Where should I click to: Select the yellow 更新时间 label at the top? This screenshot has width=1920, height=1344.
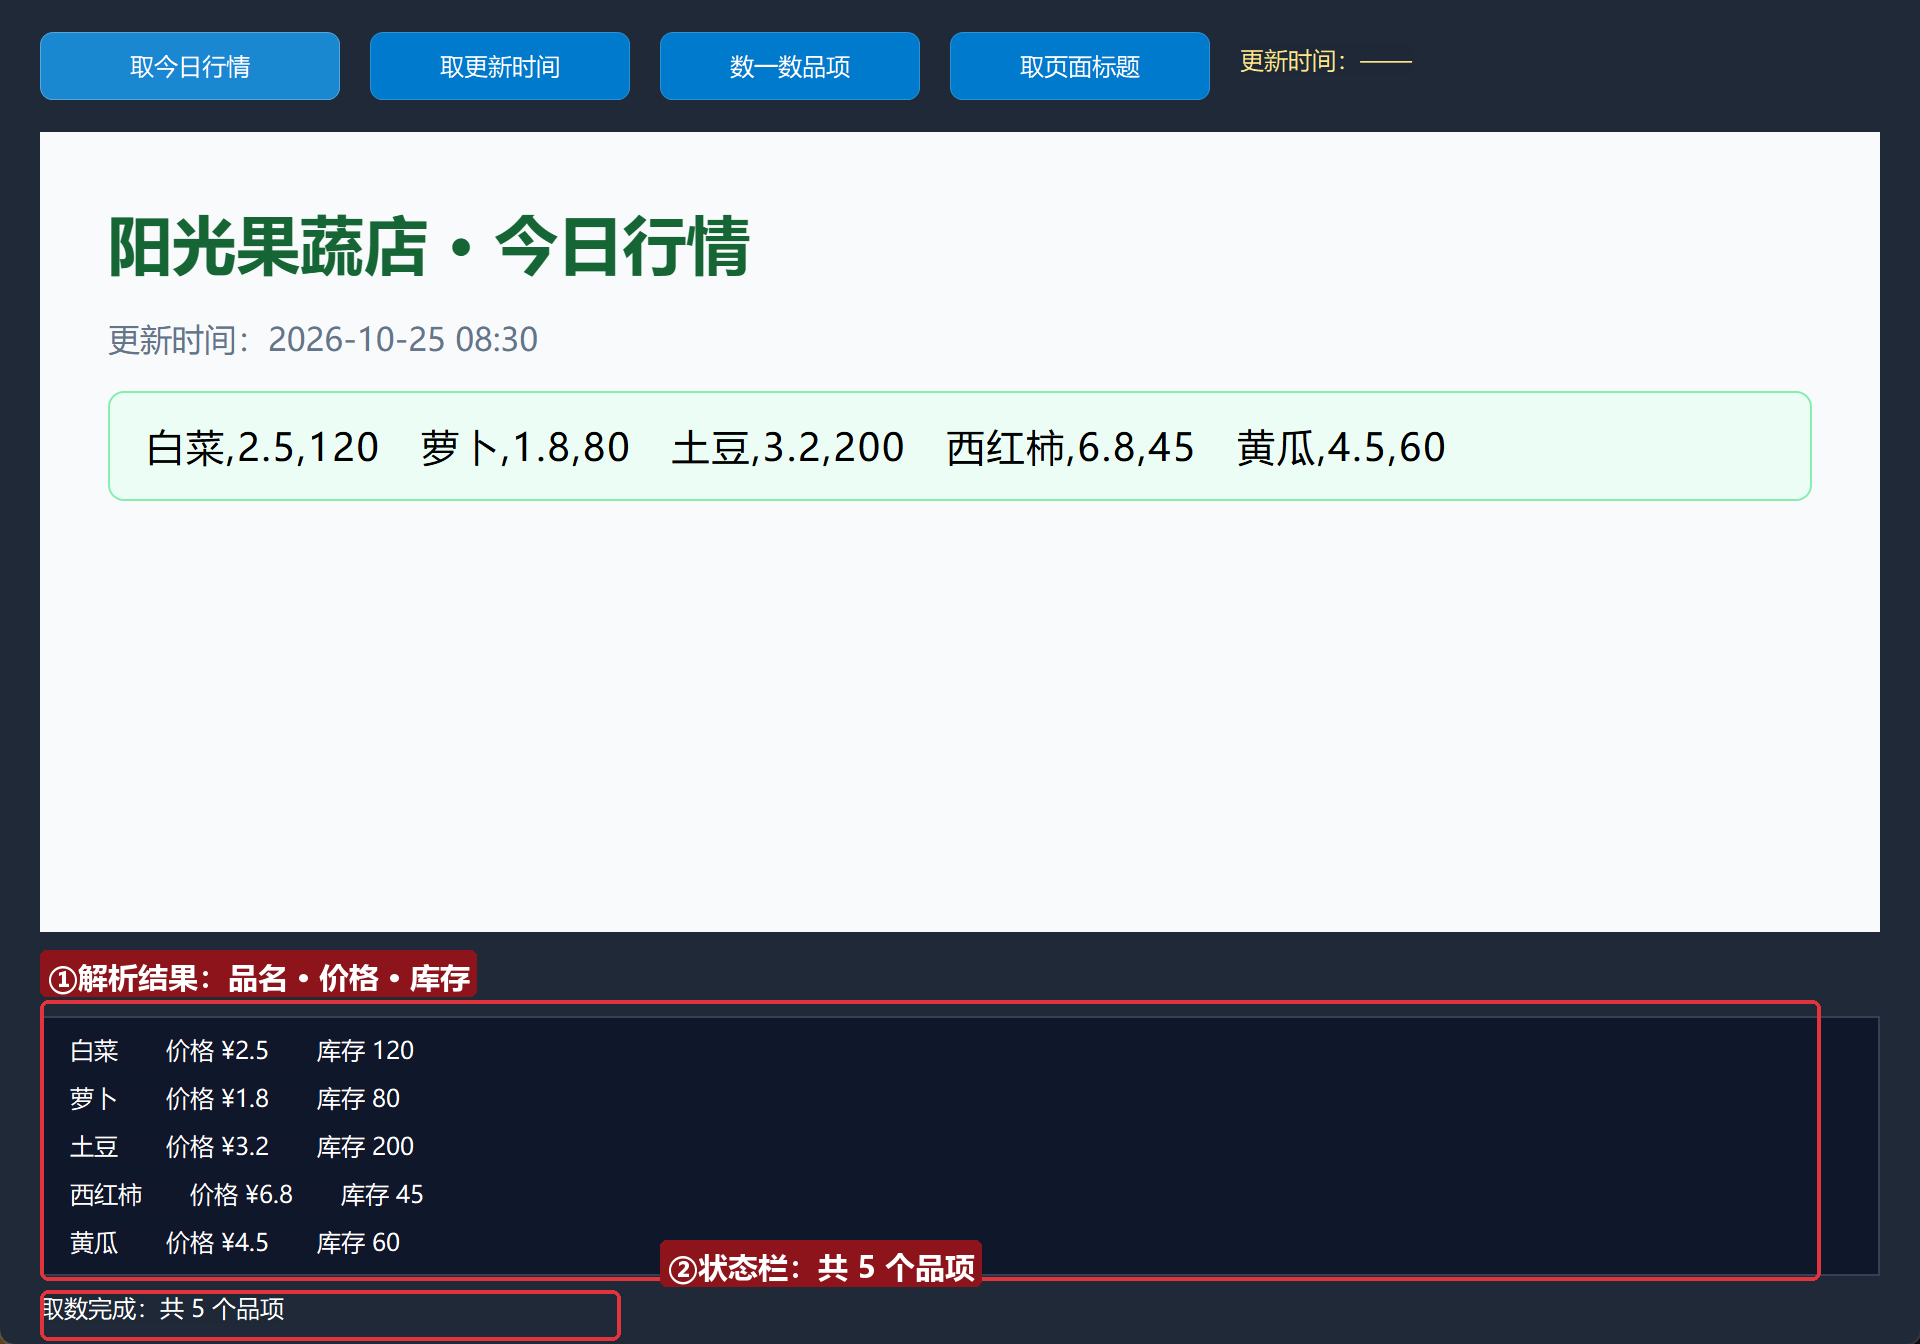point(1326,62)
